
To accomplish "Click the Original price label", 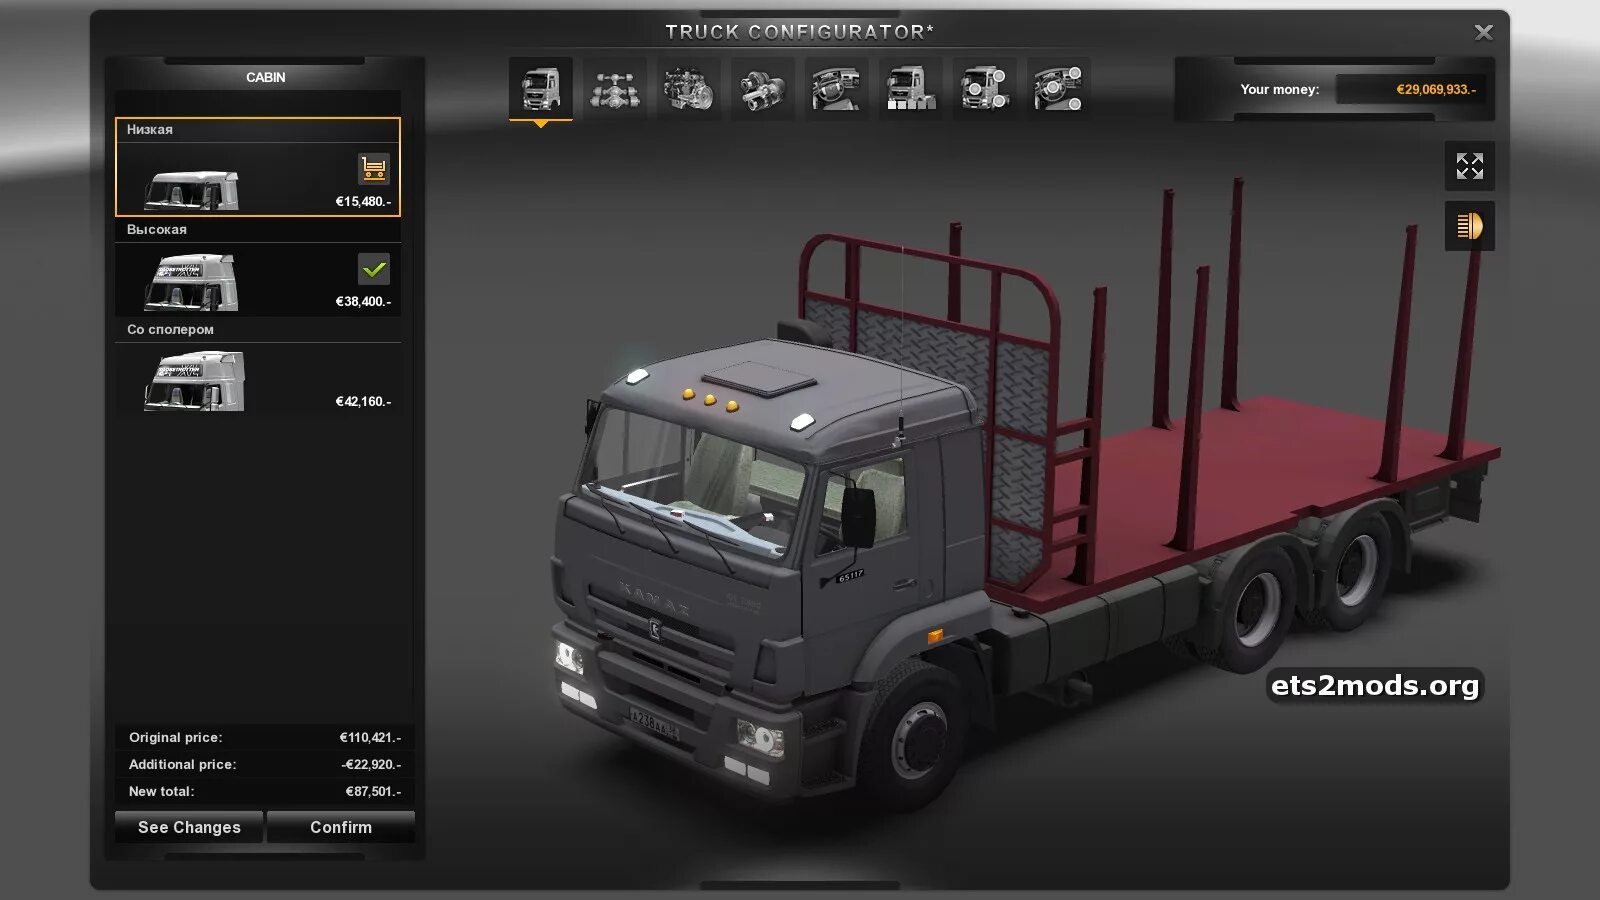I will click(x=176, y=738).
